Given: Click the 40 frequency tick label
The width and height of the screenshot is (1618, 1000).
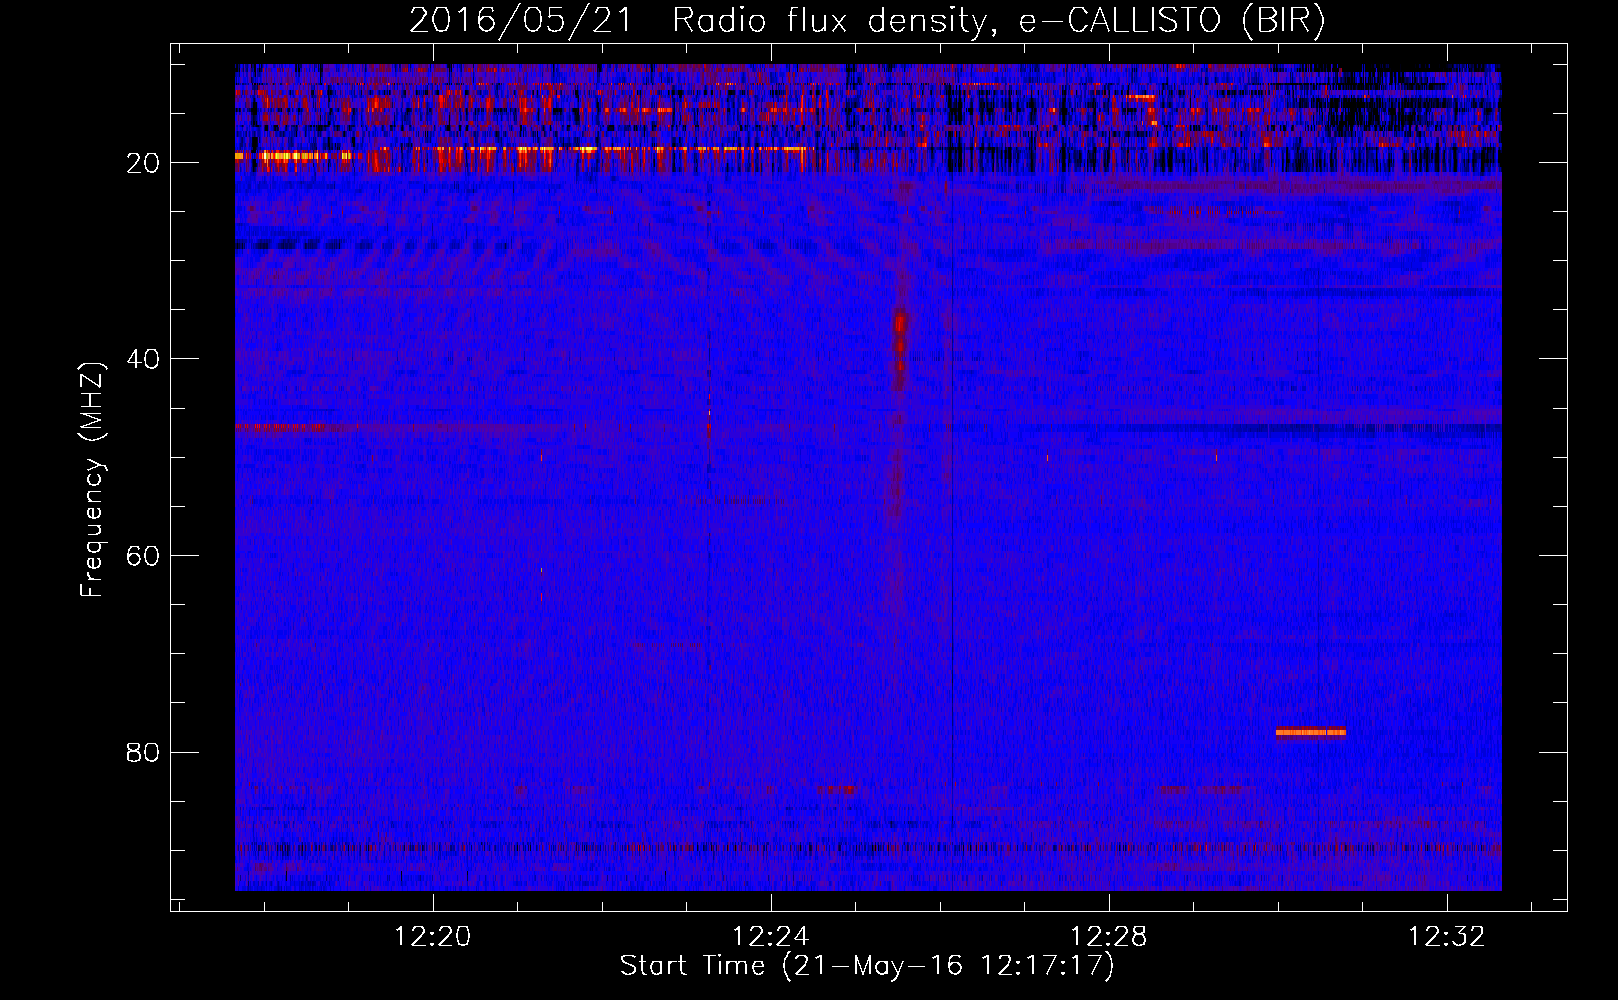Looking at the screenshot, I should point(143,359).
